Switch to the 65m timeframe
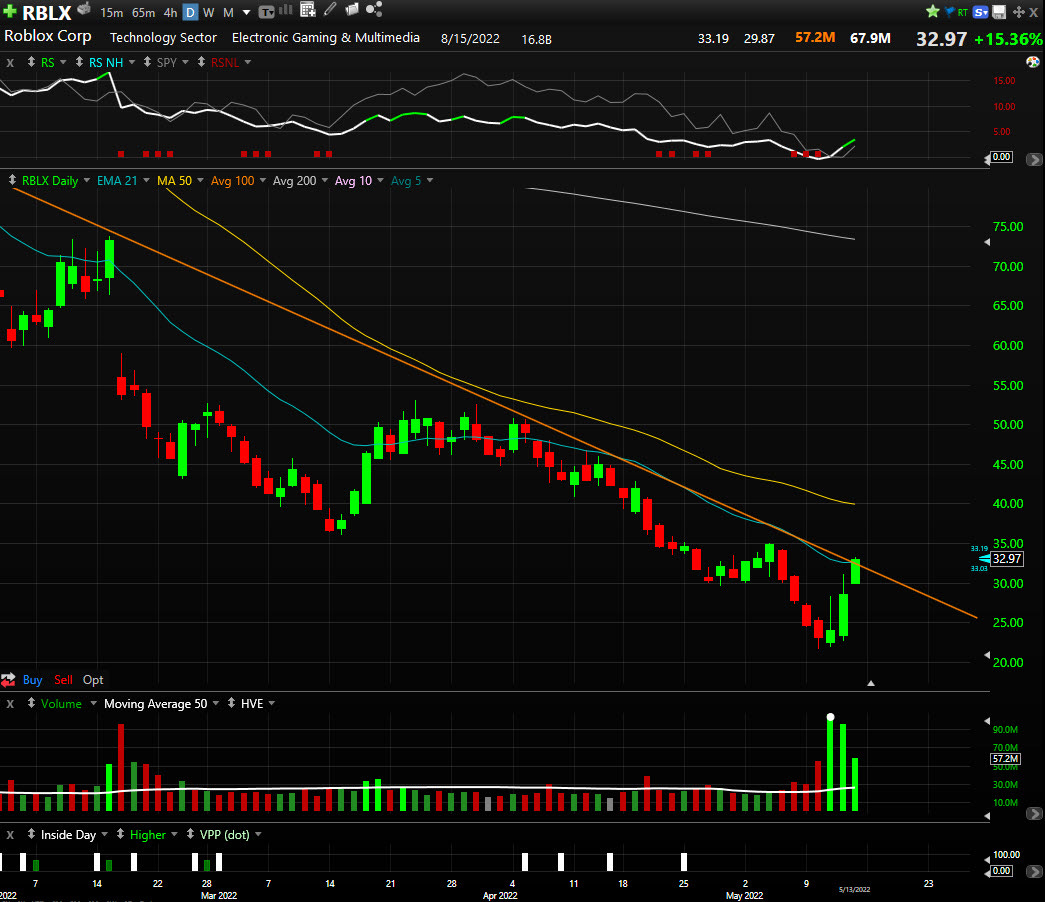This screenshot has height=902, width=1045. point(143,13)
